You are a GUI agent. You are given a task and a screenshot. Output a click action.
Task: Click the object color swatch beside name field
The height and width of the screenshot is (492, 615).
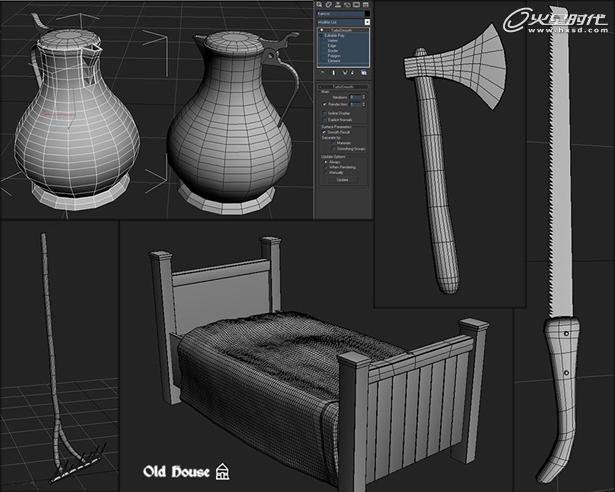pos(367,14)
